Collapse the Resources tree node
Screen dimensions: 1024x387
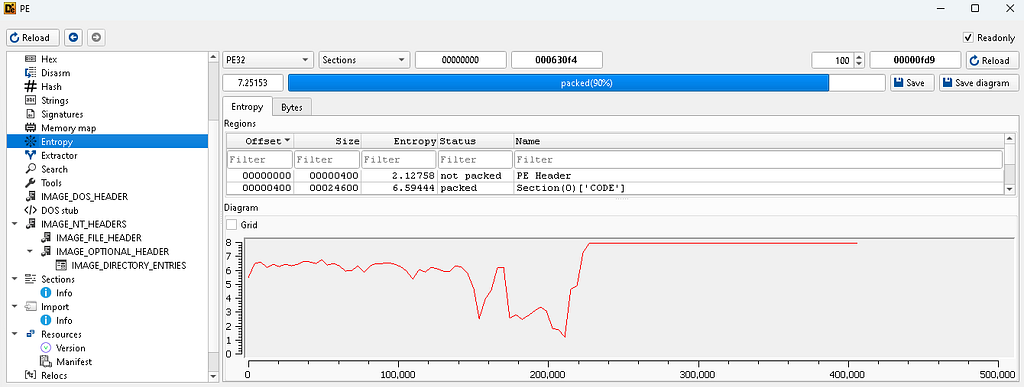(x=14, y=334)
